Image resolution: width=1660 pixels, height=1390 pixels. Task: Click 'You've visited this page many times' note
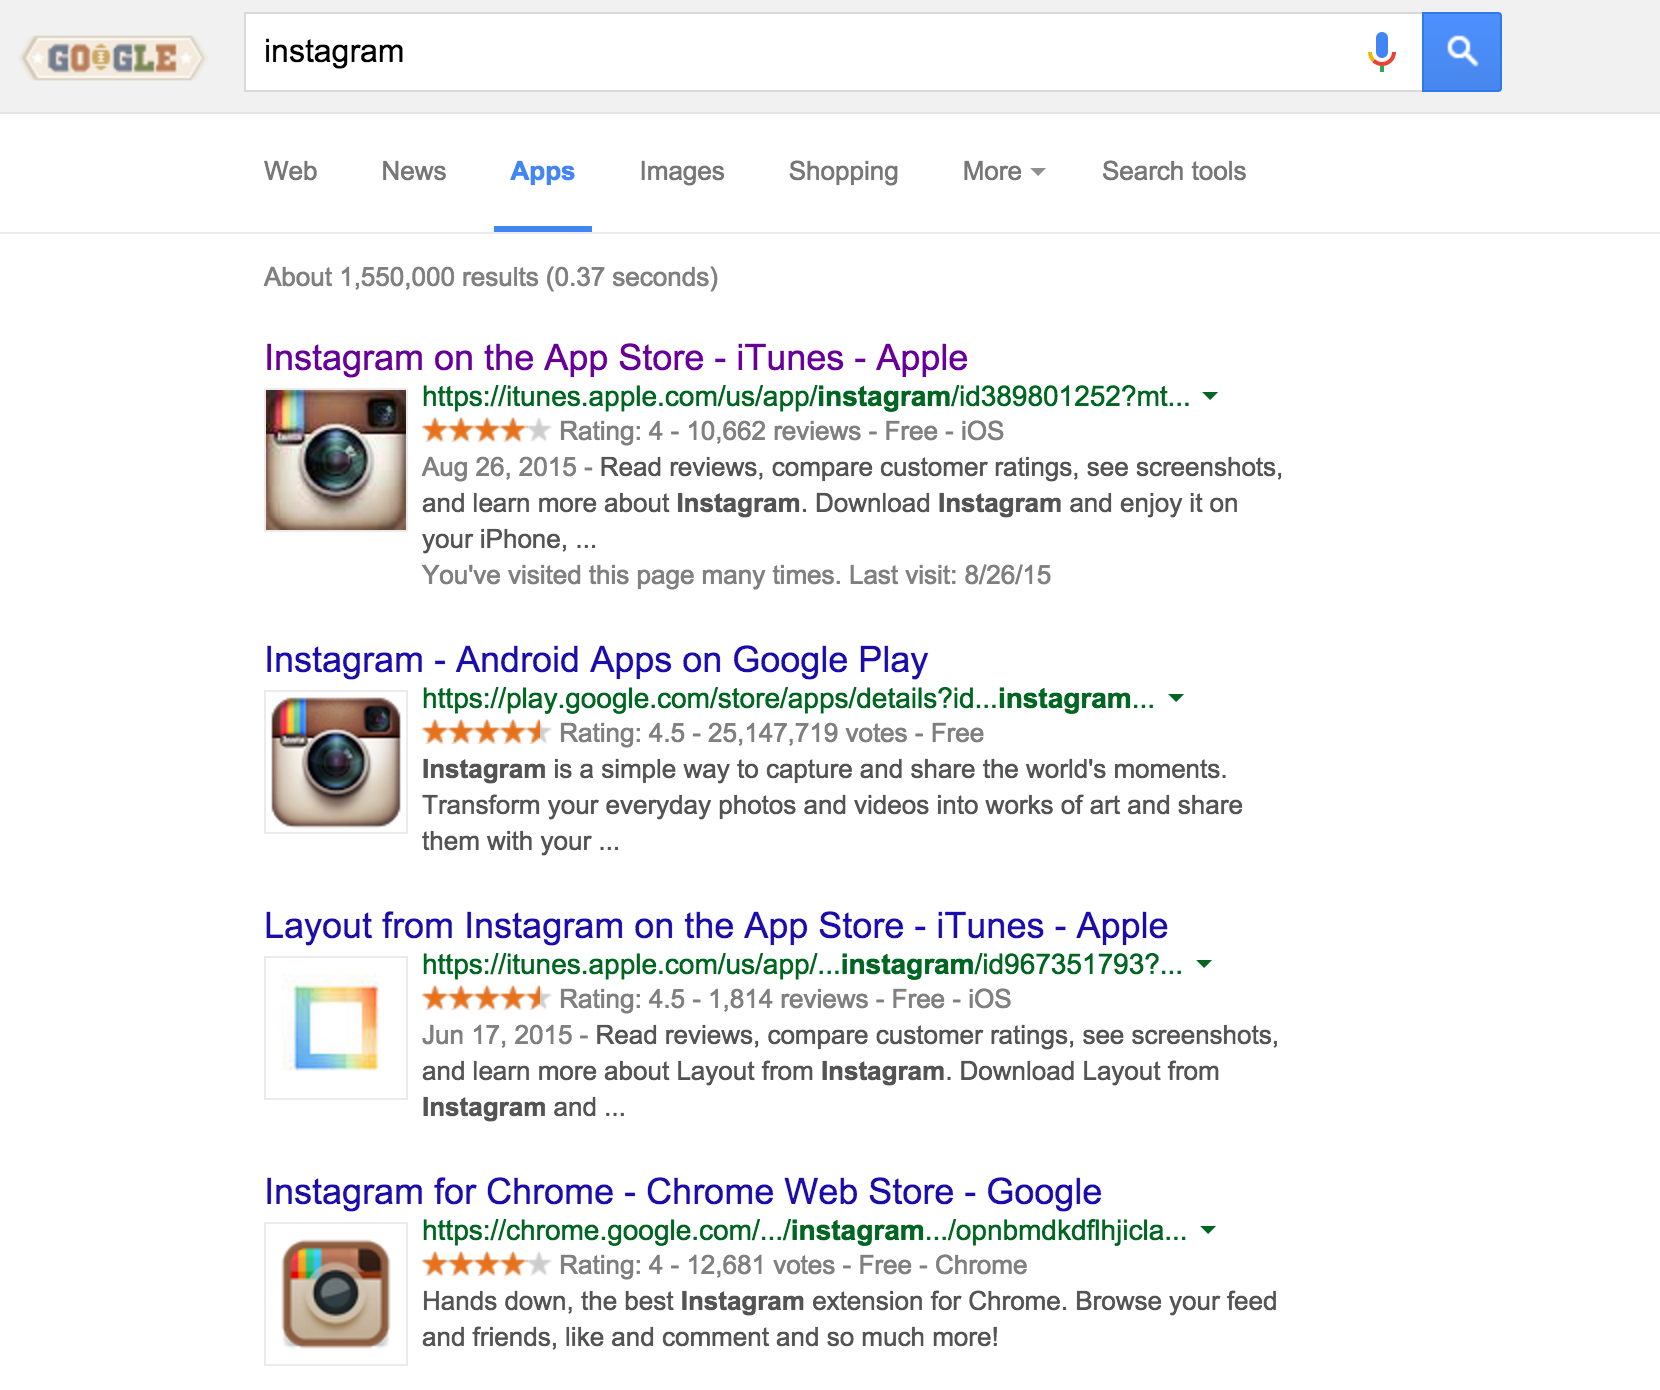736,575
